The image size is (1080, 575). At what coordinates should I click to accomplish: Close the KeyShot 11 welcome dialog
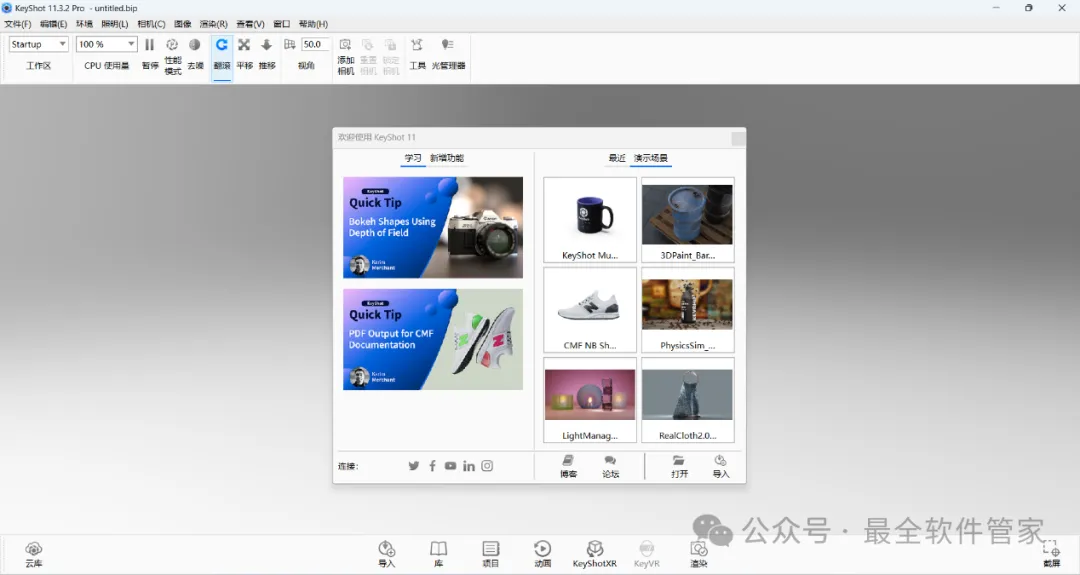tap(738, 138)
